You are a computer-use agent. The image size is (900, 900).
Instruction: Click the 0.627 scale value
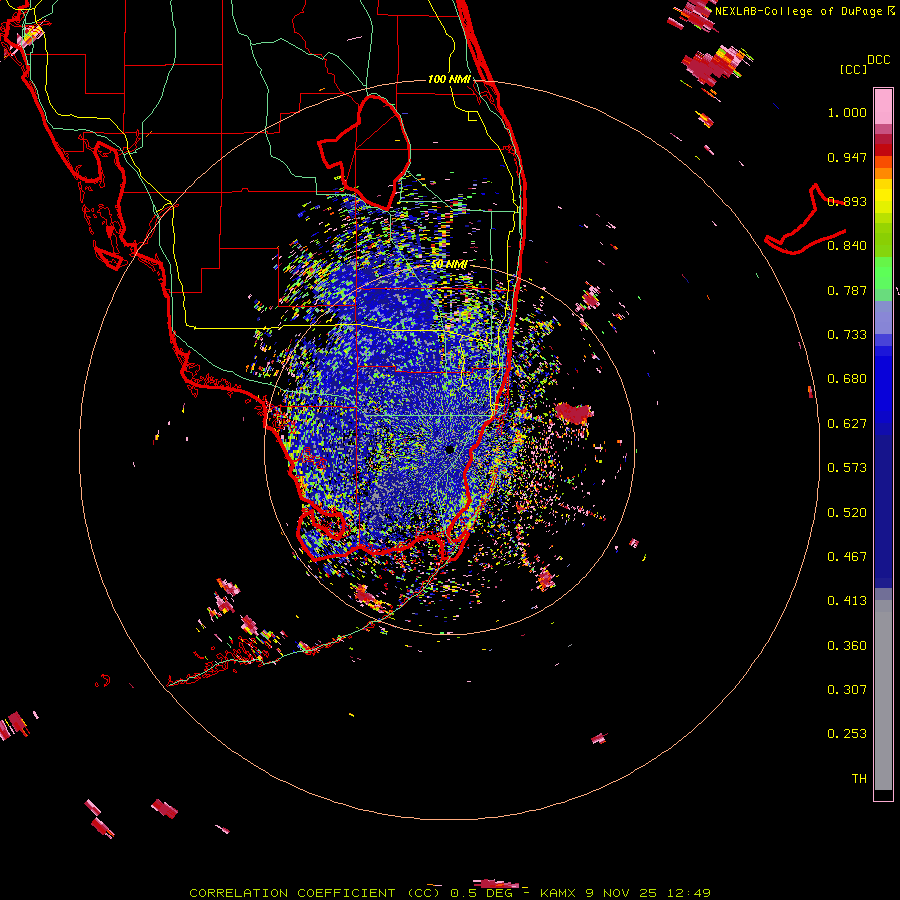click(847, 424)
